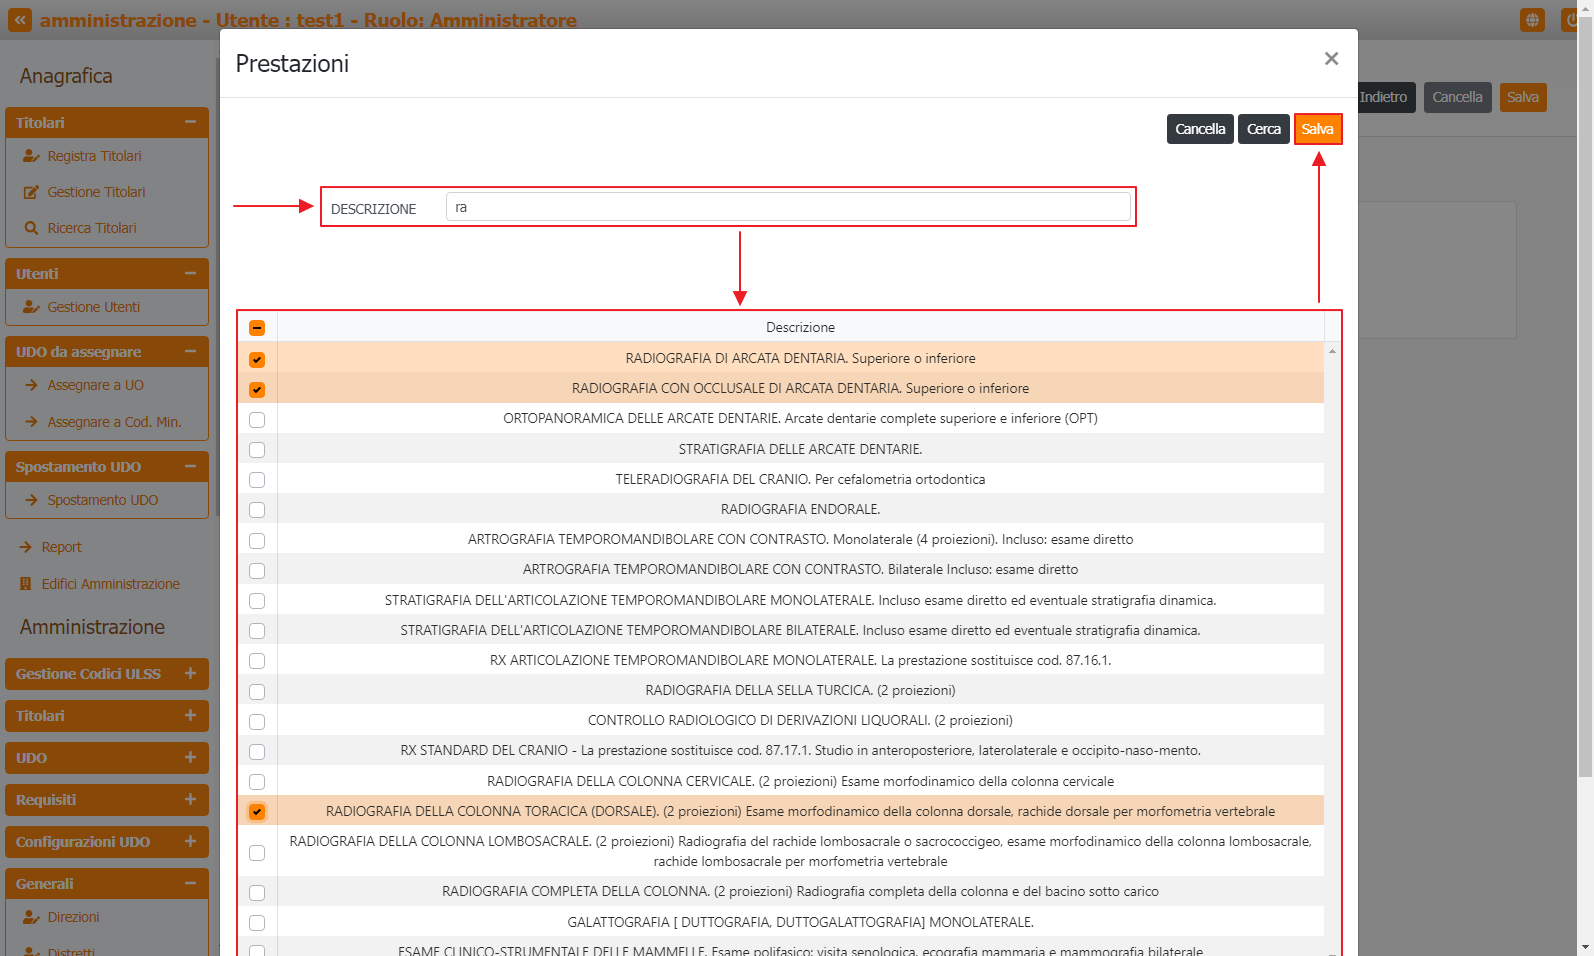
Task: Check the RADIOGRAFIA ENDORALE checkbox
Action: tap(257, 510)
